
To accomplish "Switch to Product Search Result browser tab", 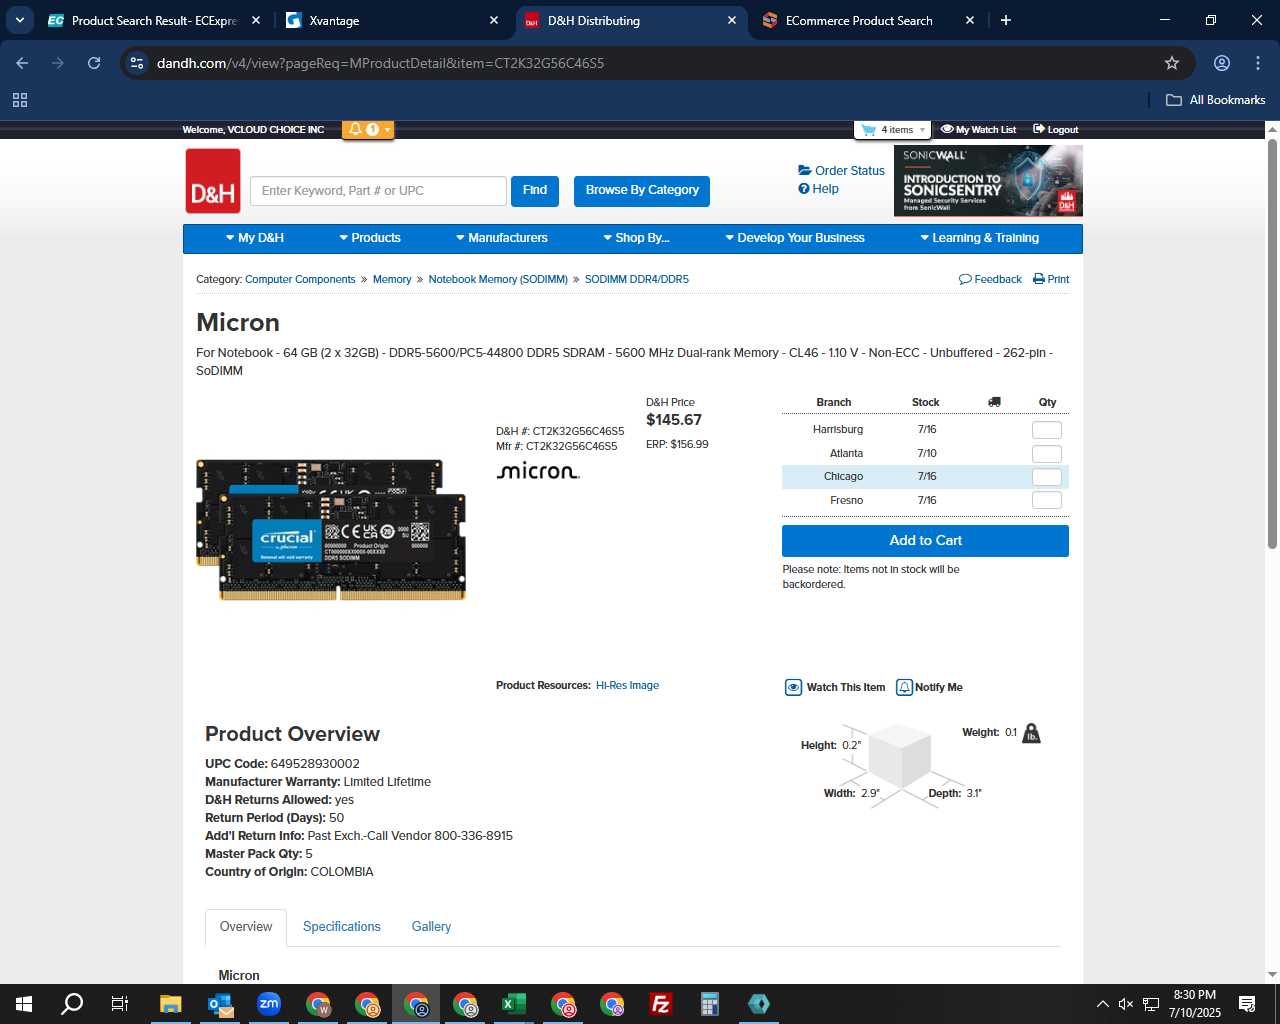I will click(154, 20).
